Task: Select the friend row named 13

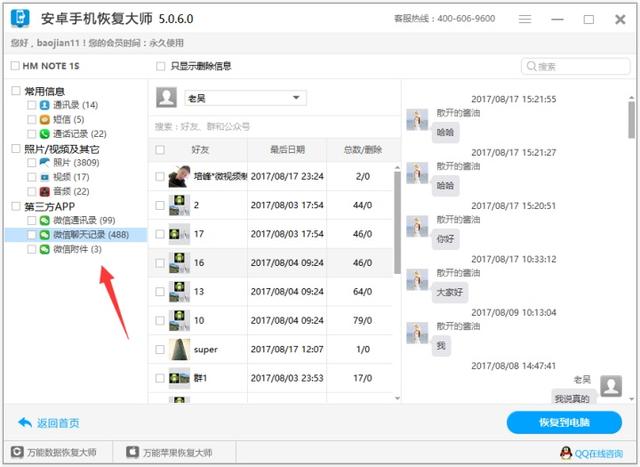Action: point(271,291)
